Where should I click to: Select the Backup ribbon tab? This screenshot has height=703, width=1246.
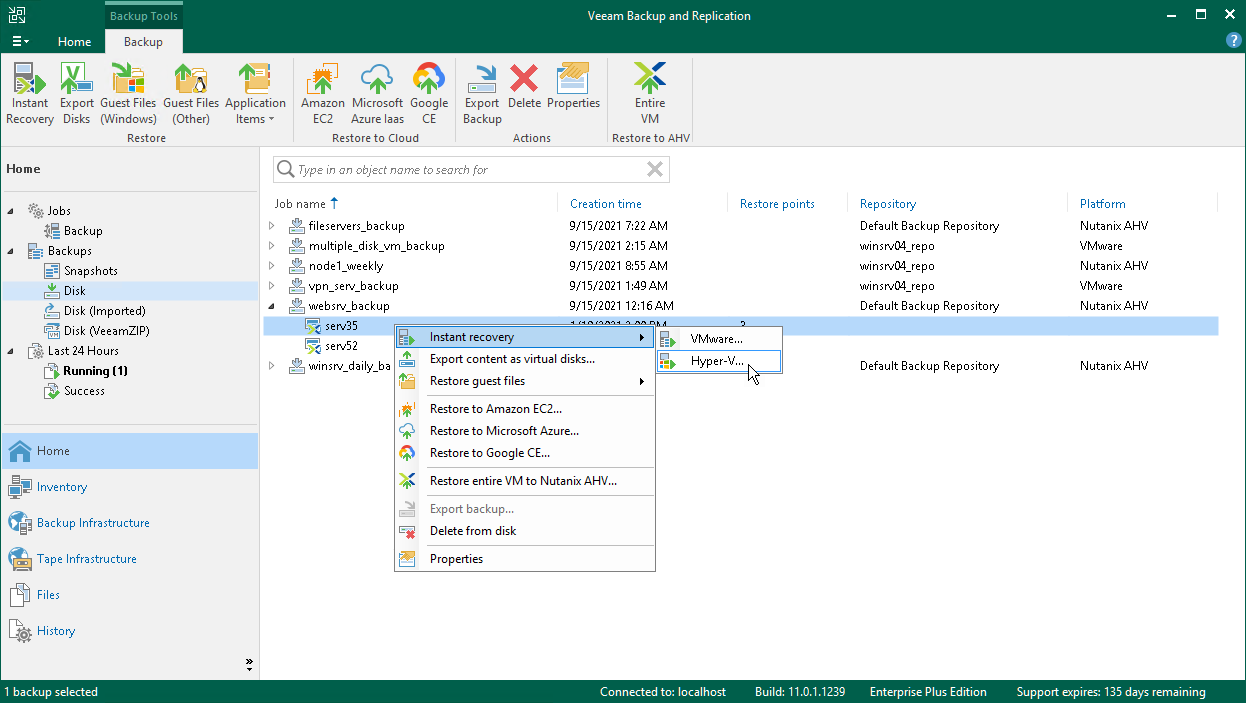coord(143,42)
